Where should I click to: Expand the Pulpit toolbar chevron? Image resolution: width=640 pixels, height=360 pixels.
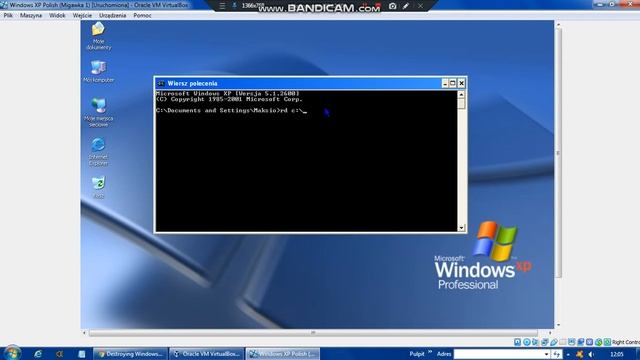tap(430, 352)
